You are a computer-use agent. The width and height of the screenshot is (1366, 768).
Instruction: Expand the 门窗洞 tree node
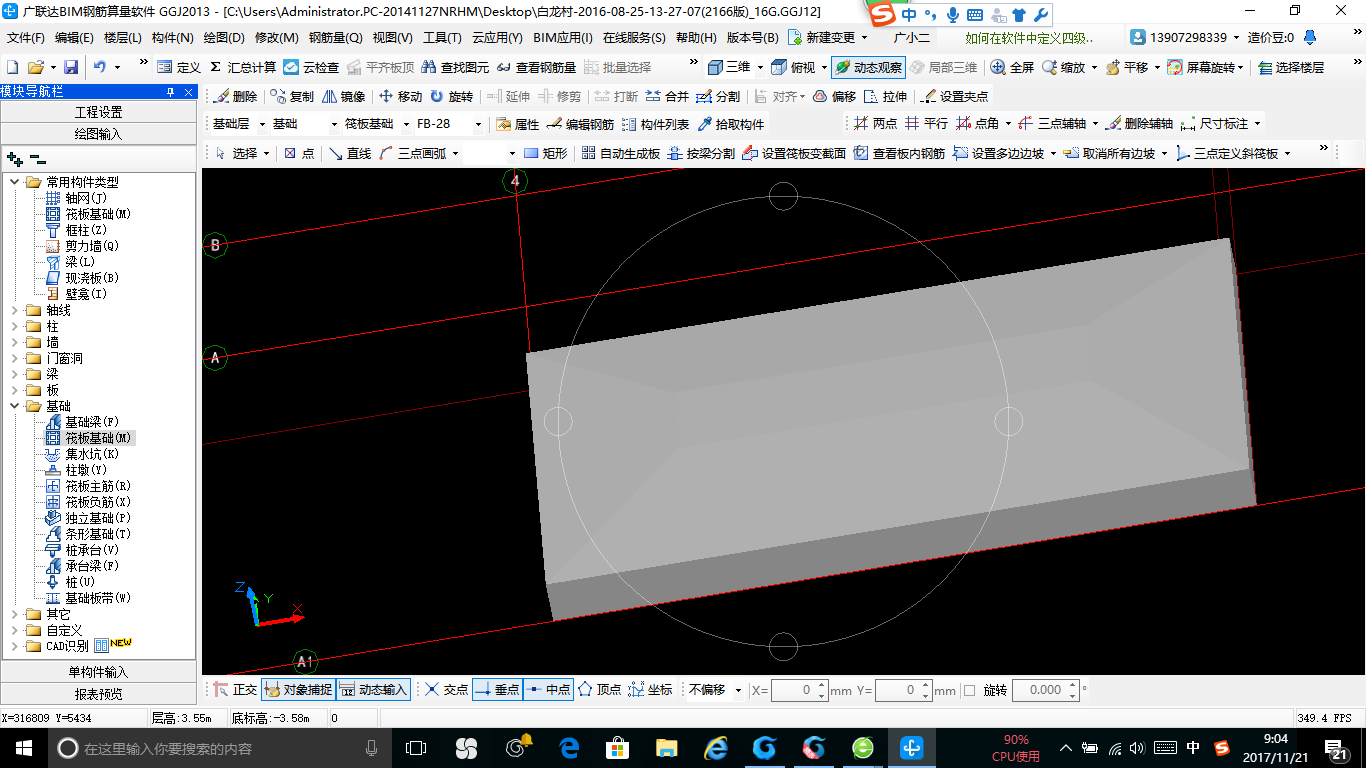[x=16, y=358]
